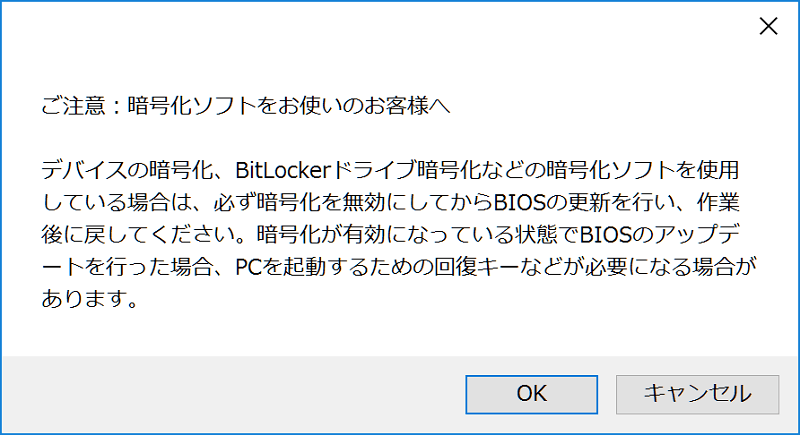This screenshot has height=435, width=800.
Task: Click the word 作業 ending the second line
Action: 718,202
